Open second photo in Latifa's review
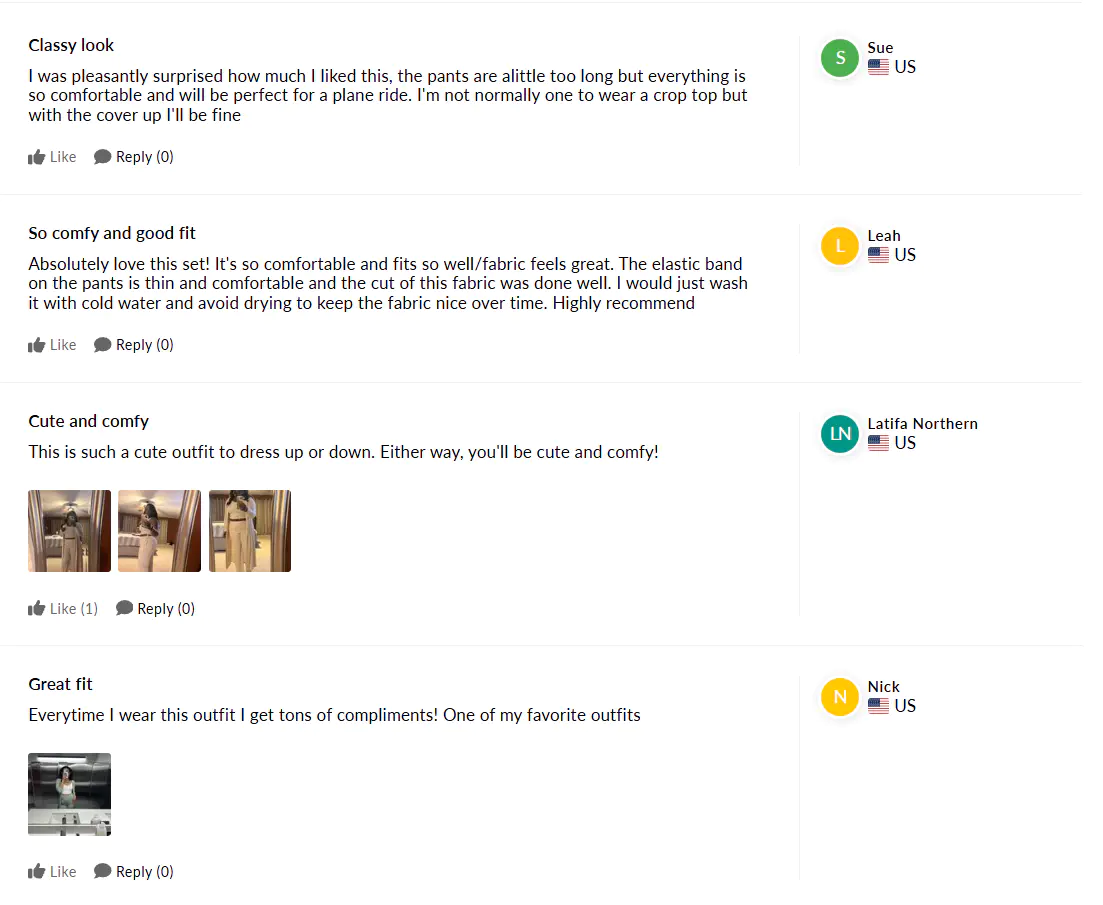This screenshot has height=905, width=1103. click(159, 531)
